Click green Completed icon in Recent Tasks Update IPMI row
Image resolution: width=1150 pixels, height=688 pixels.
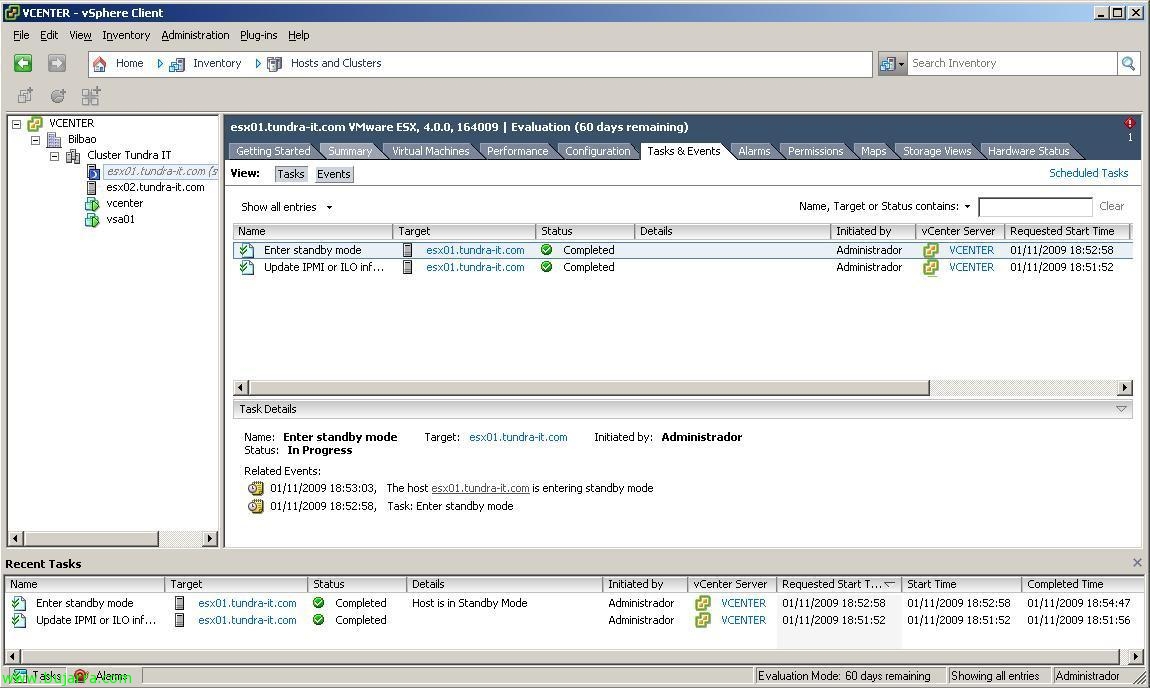(318, 620)
